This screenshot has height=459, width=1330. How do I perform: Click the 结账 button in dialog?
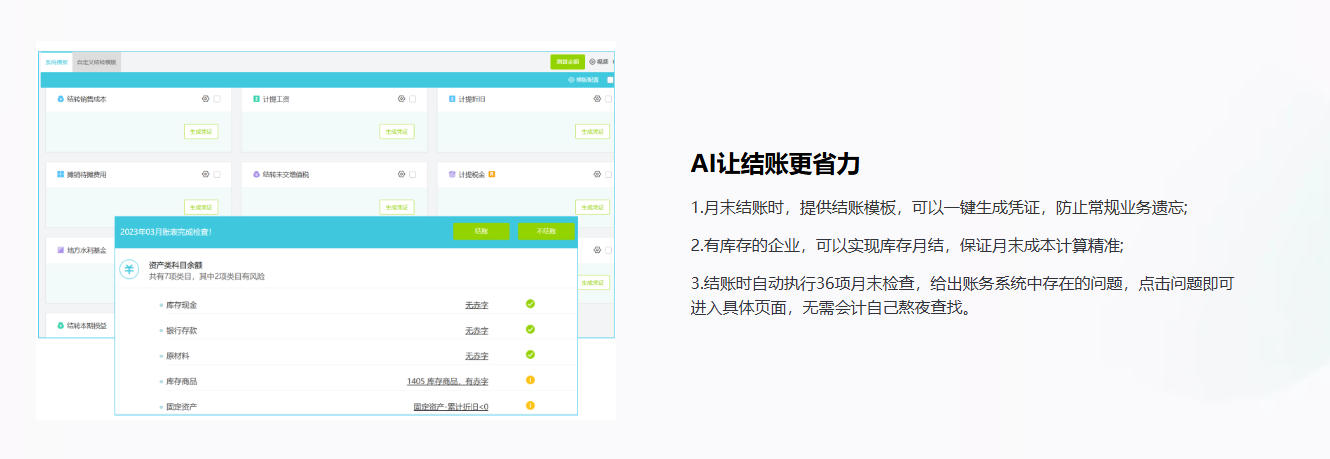pyautogui.click(x=481, y=231)
